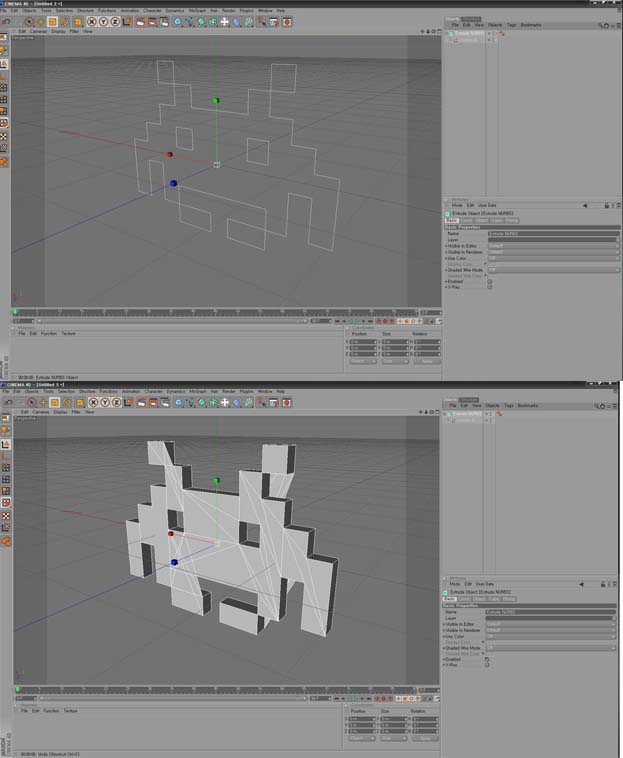Open Render menu in top menu bar
The height and width of the screenshot is (758, 623).
[229, 11]
